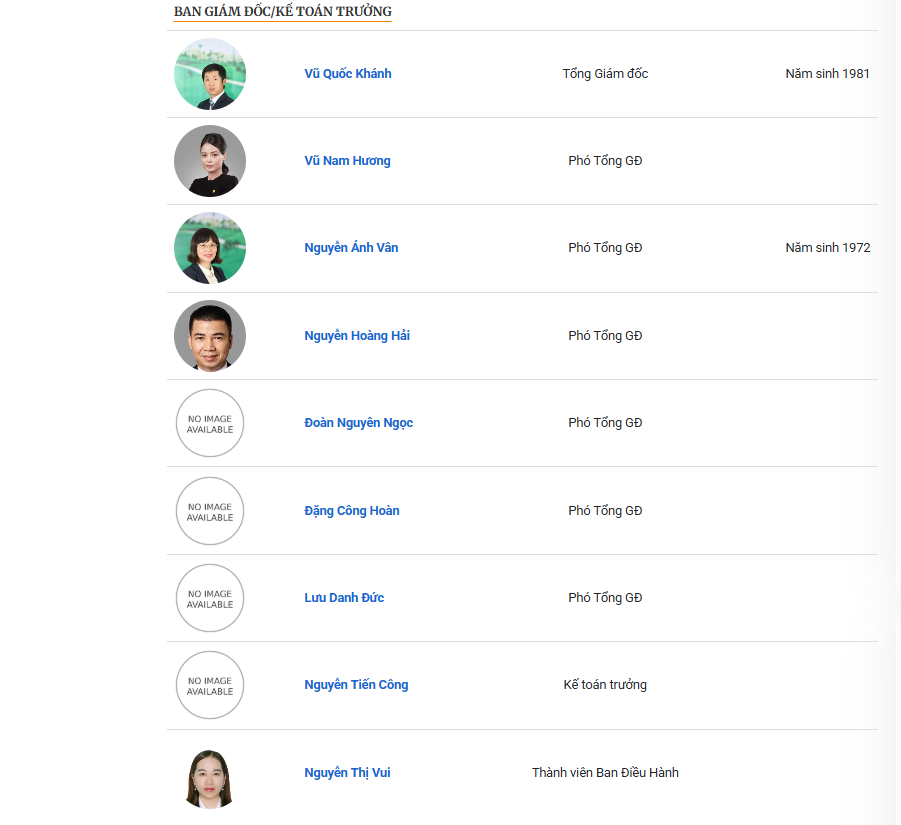Click the BAN GIÁM ĐỐC/KẾ TOÁN TRƯỞNG heading
Image resolution: width=901 pixels, height=825 pixels.
click(282, 12)
